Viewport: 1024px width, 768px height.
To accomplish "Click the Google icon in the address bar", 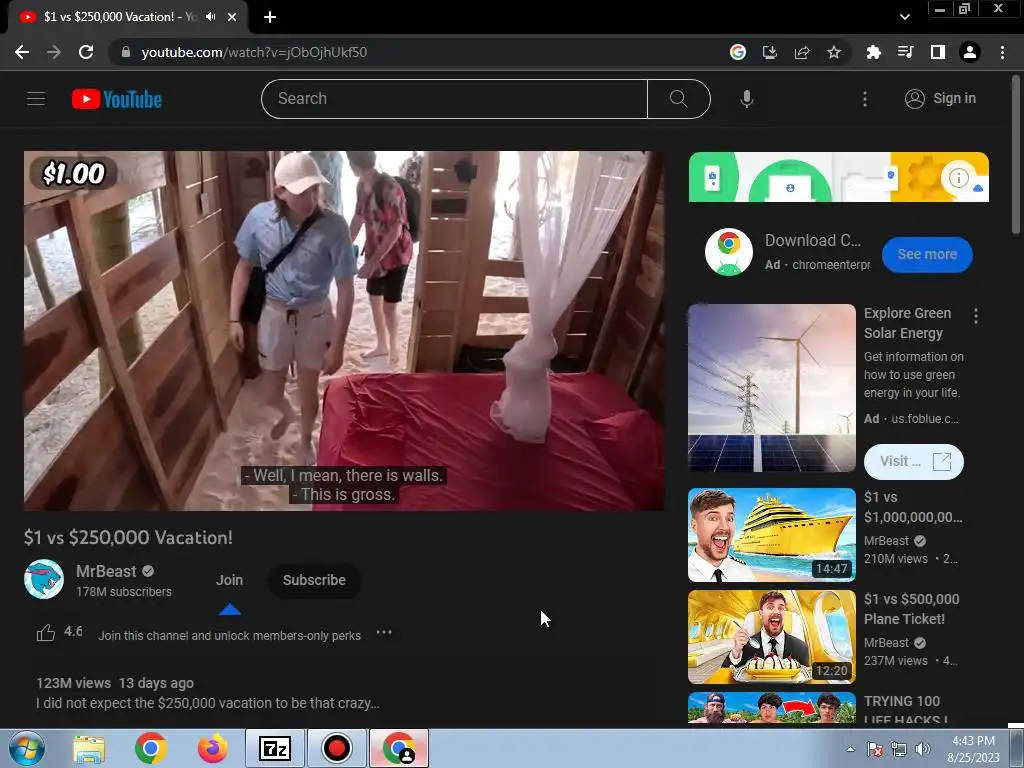I will [738, 52].
